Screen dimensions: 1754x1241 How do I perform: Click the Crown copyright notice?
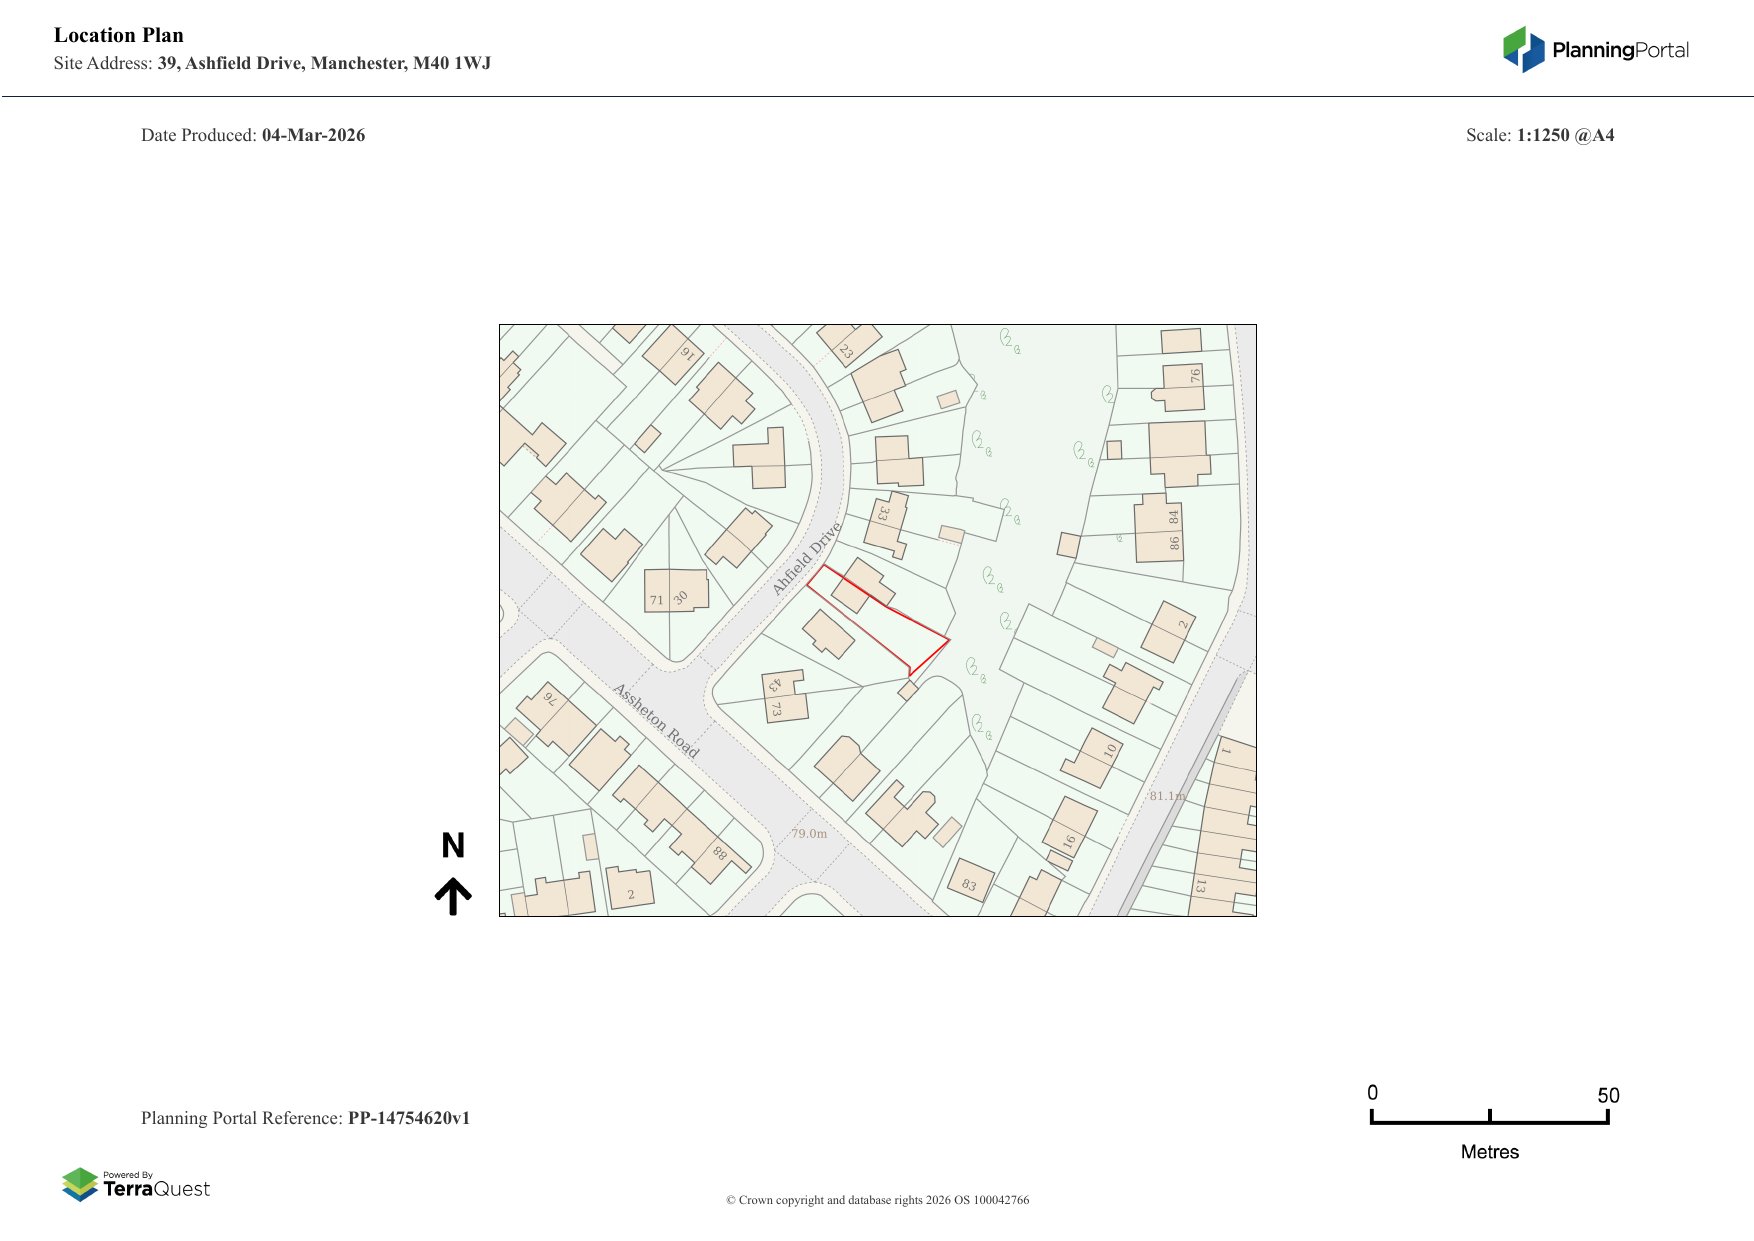pyautogui.click(x=877, y=1200)
